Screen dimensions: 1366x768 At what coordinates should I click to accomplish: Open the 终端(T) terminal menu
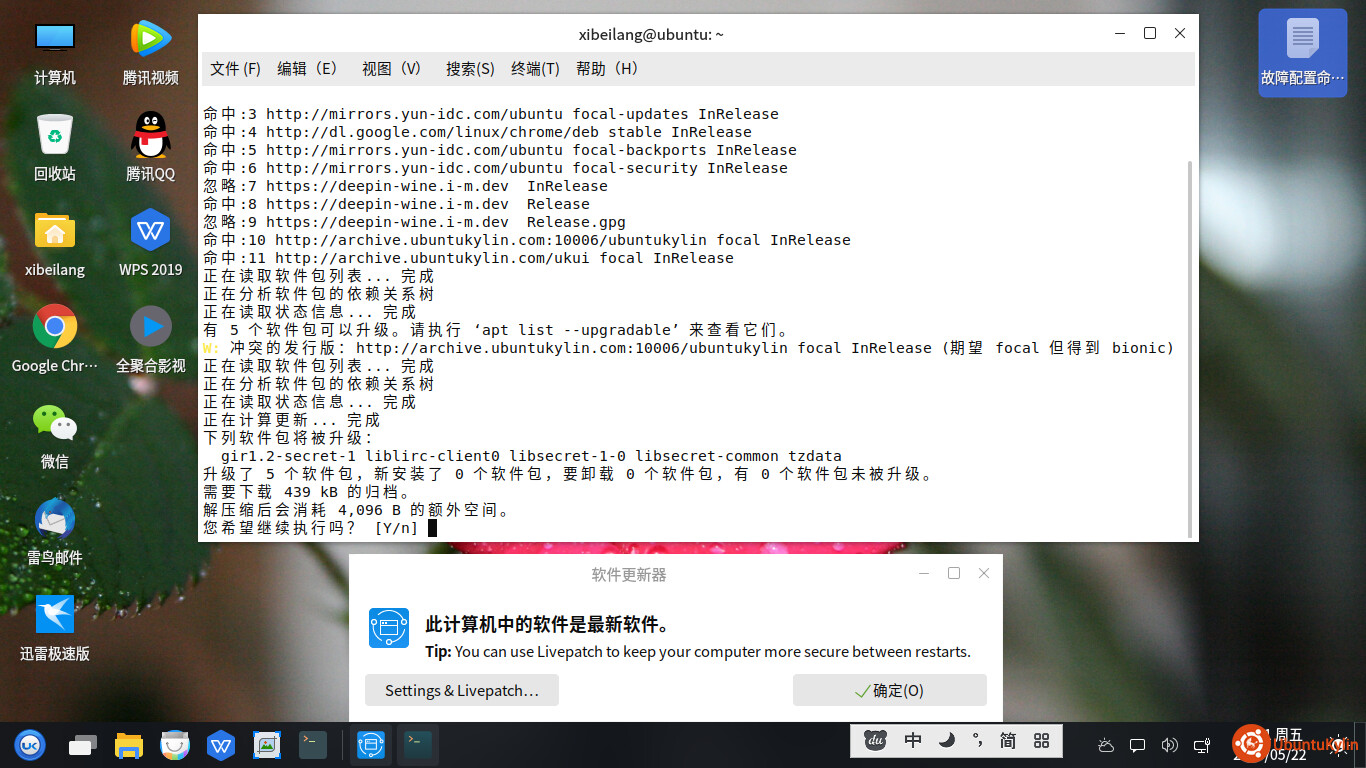tap(535, 69)
